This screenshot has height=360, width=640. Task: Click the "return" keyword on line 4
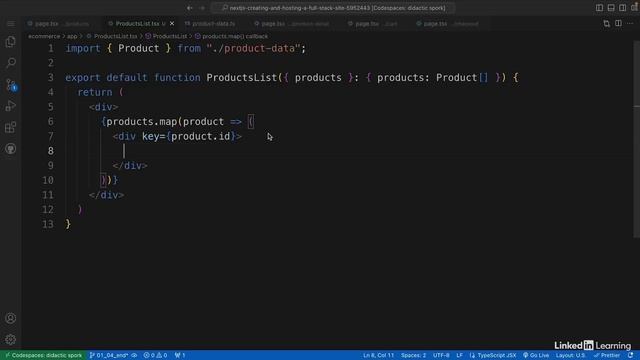point(95,92)
